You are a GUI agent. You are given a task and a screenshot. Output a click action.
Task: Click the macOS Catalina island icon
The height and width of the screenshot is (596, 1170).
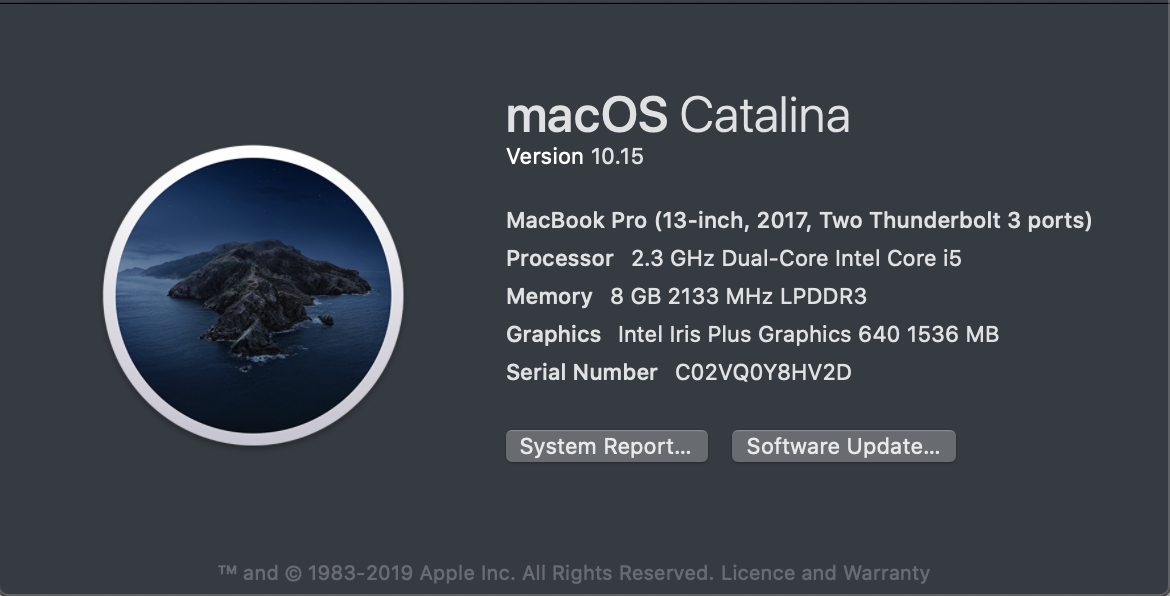(253, 296)
